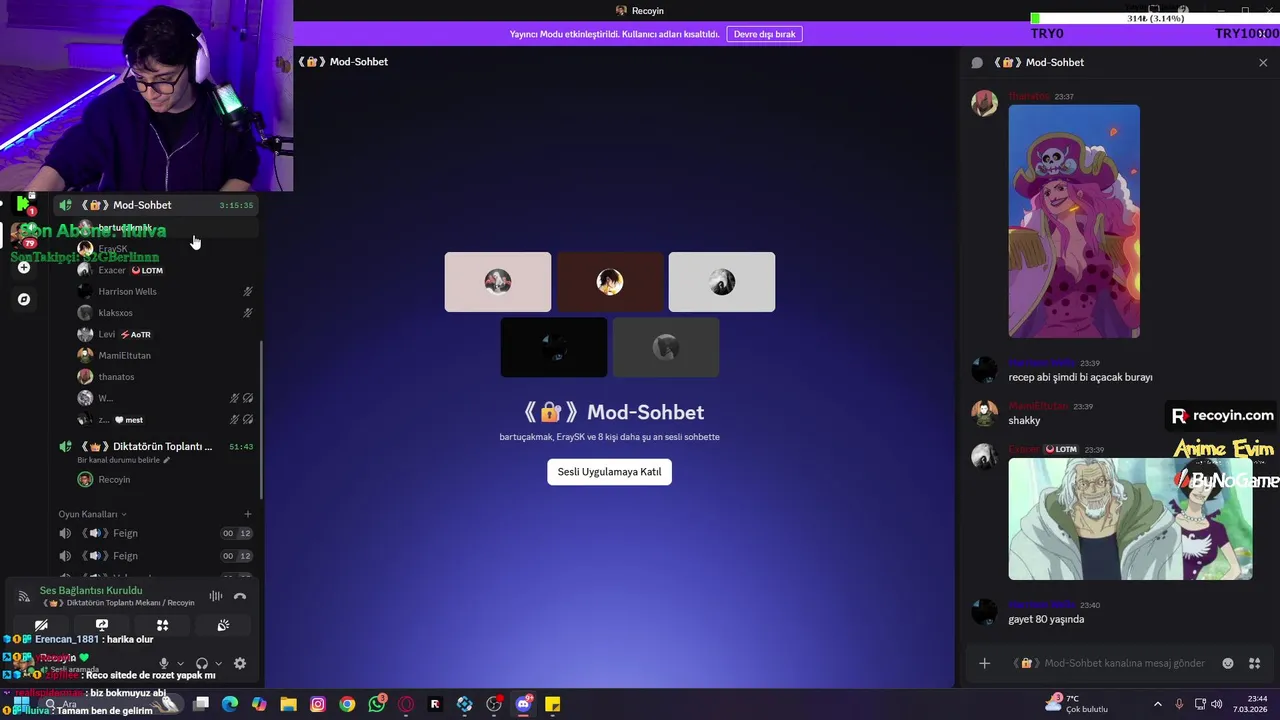Show hidden system tray icons
The width and height of the screenshot is (1280, 720).
tap(1158, 704)
